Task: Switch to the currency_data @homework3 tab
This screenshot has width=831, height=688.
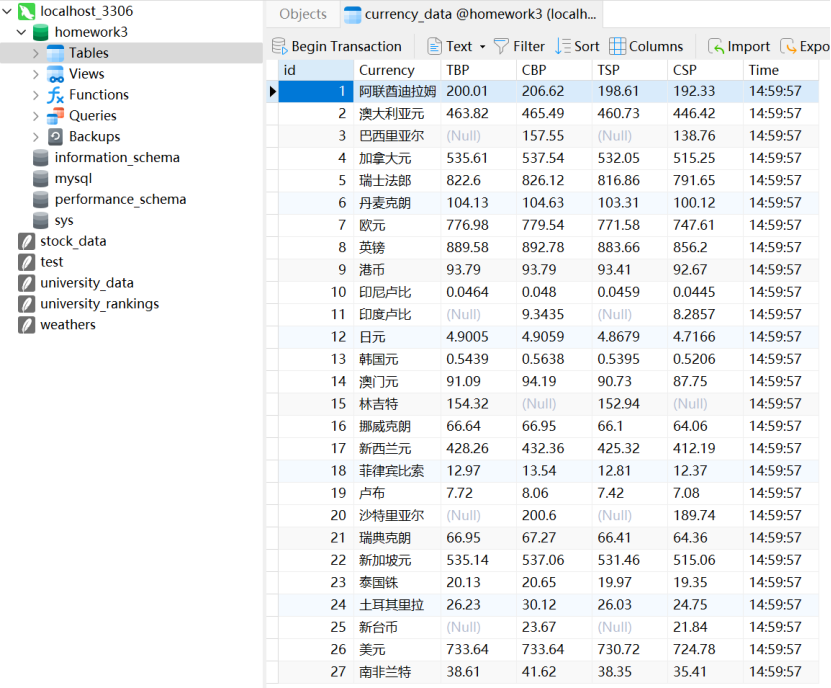Action: point(471,14)
